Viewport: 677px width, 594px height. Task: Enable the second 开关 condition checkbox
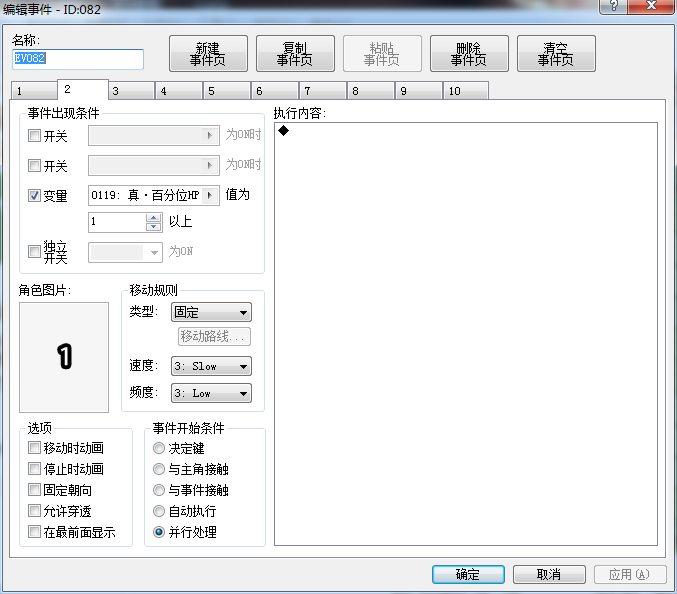[x=34, y=165]
